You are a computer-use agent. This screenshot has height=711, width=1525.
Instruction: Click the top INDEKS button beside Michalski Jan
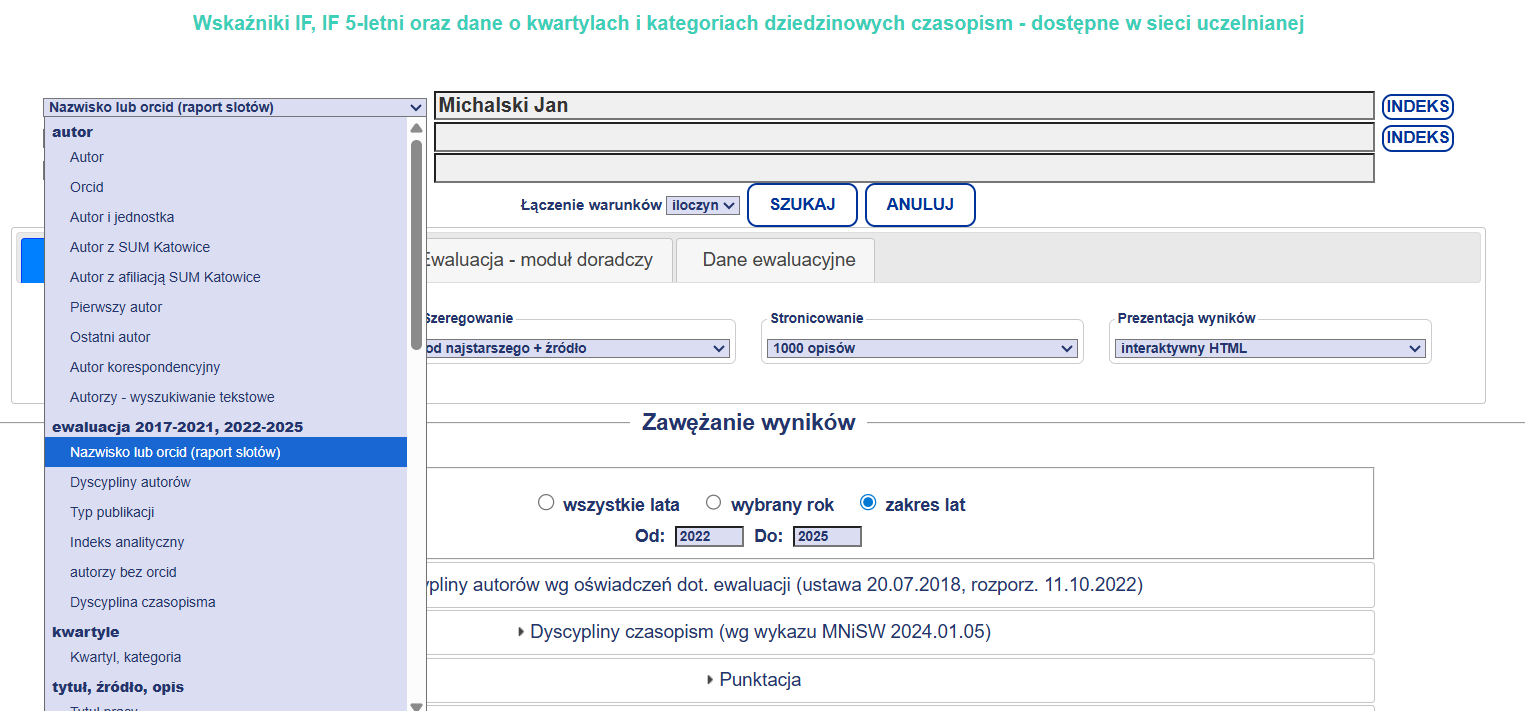pyautogui.click(x=1417, y=106)
